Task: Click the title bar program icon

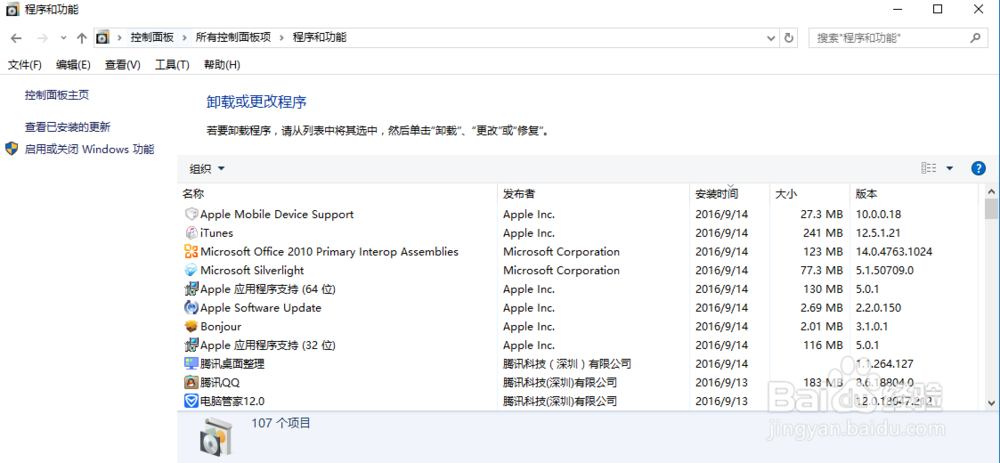Action: pos(12,10)
